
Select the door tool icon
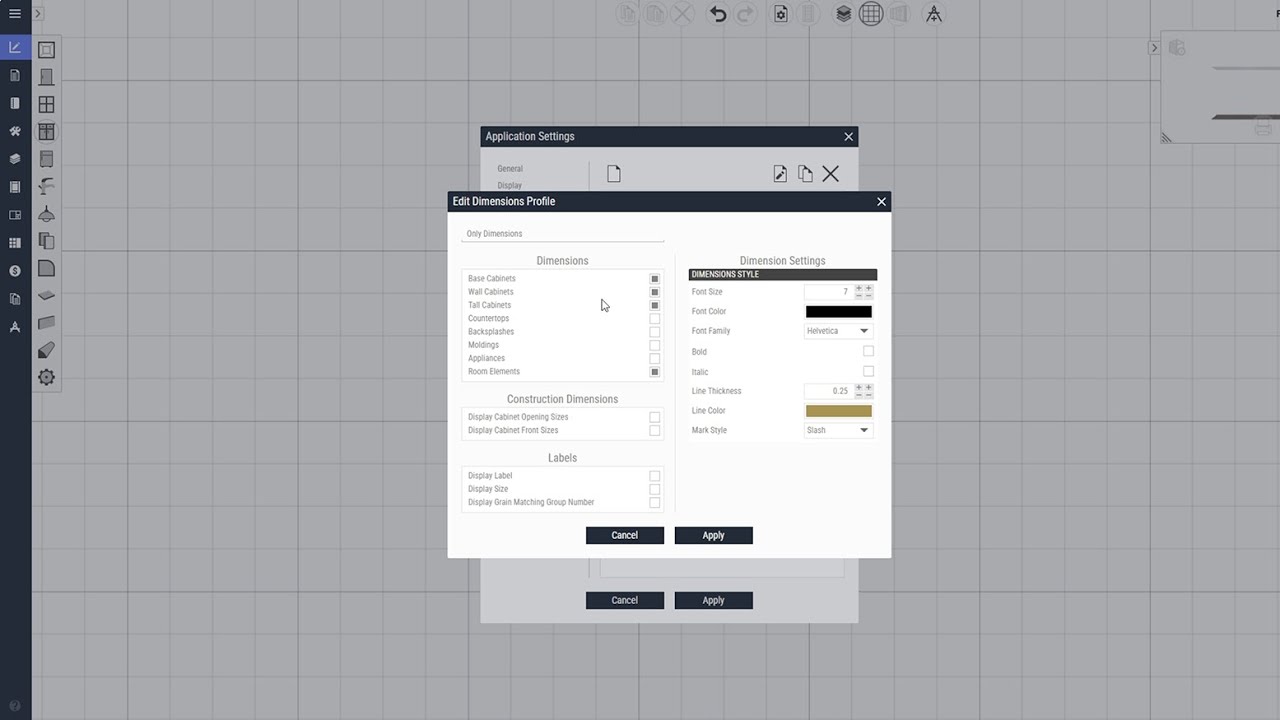click(x=46, y=77)
